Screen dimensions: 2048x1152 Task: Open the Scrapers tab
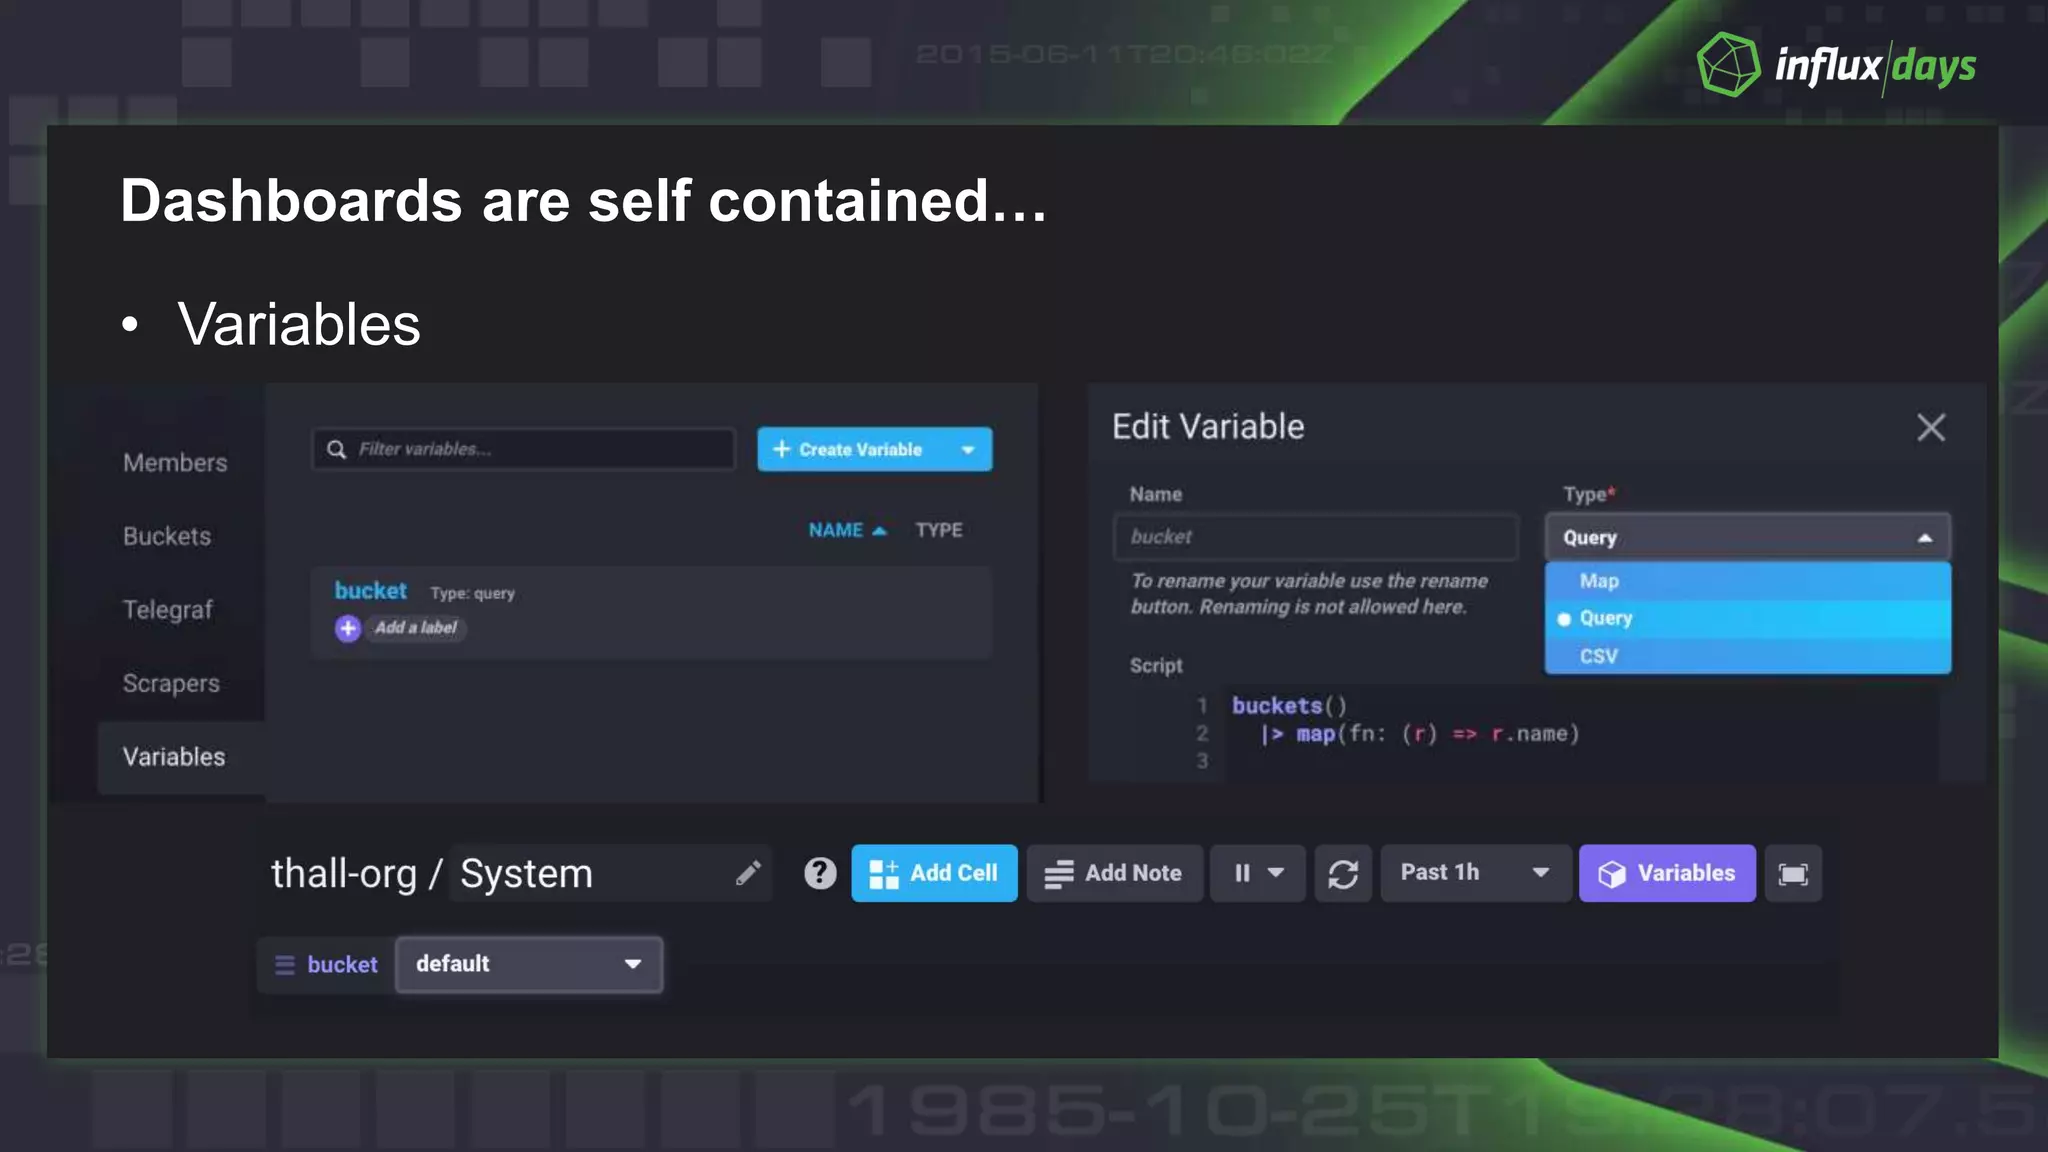(x=171, y=684)
